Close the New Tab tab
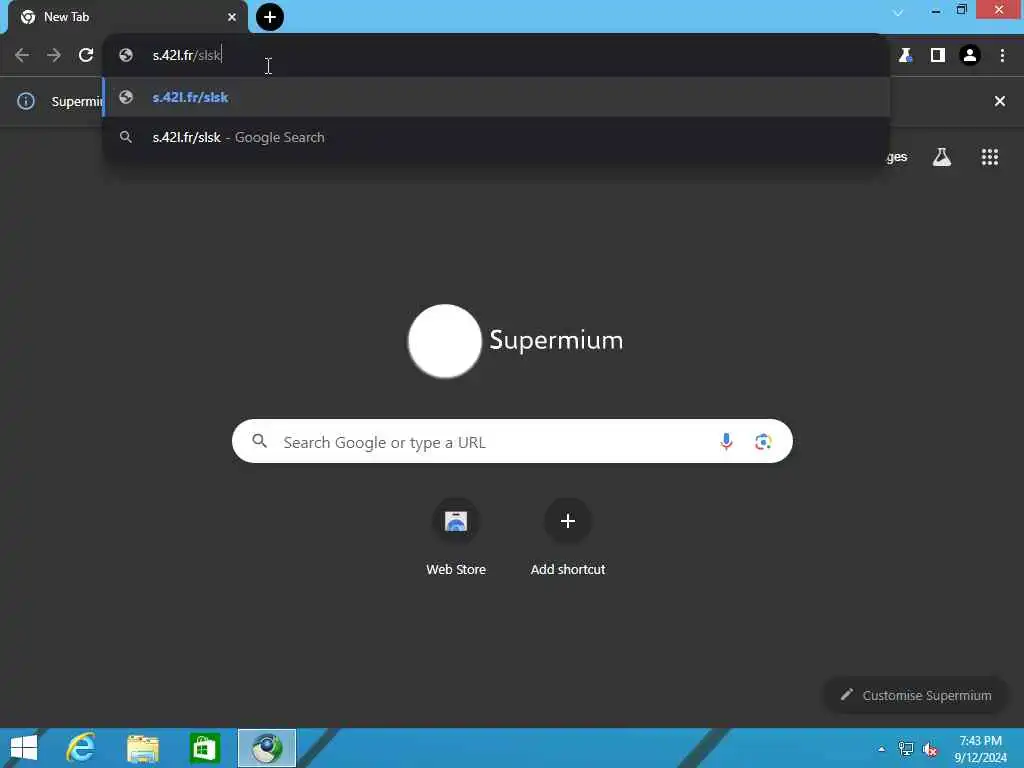Screen dimensions: 1024x768 coord(232,17)
